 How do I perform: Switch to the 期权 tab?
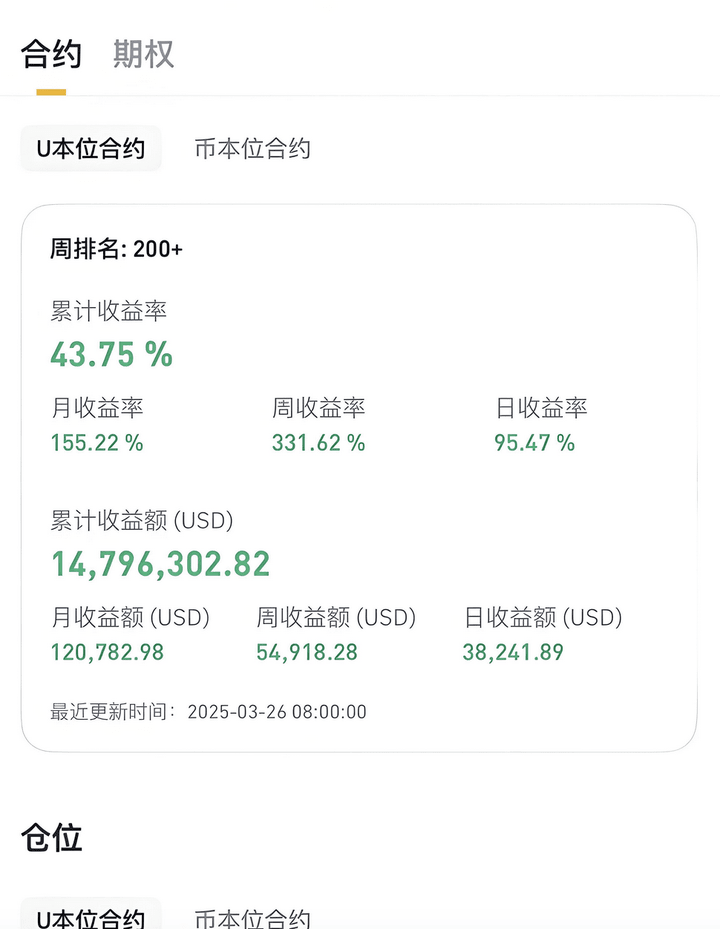143,54
